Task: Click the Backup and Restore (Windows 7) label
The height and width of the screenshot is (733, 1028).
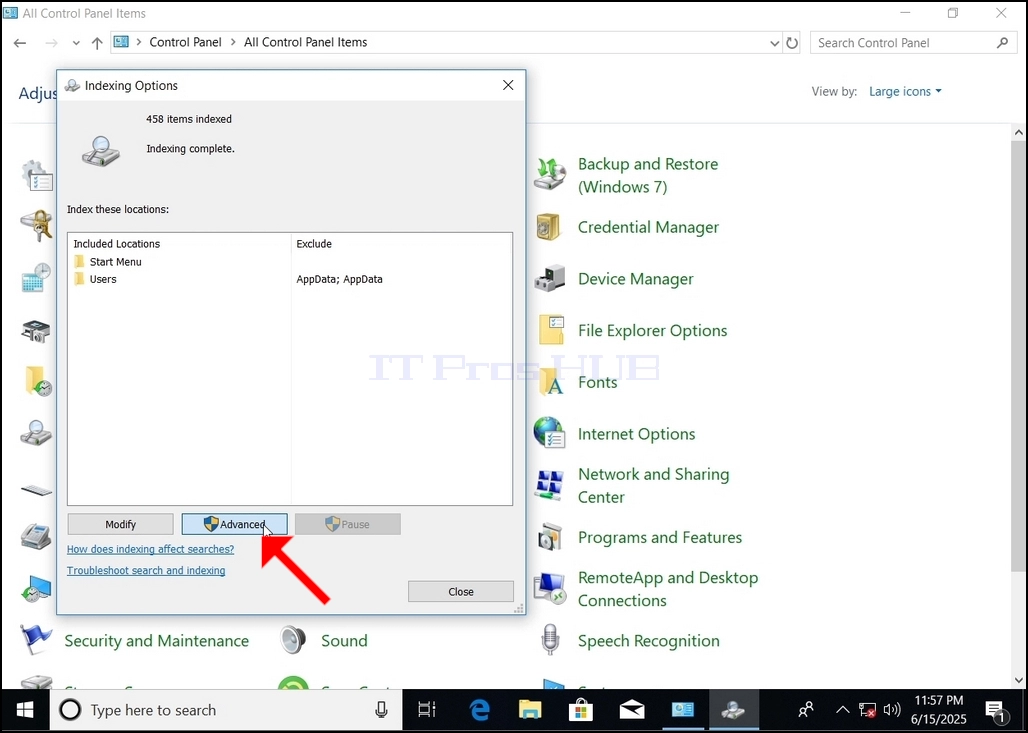Action: (648, 175)
